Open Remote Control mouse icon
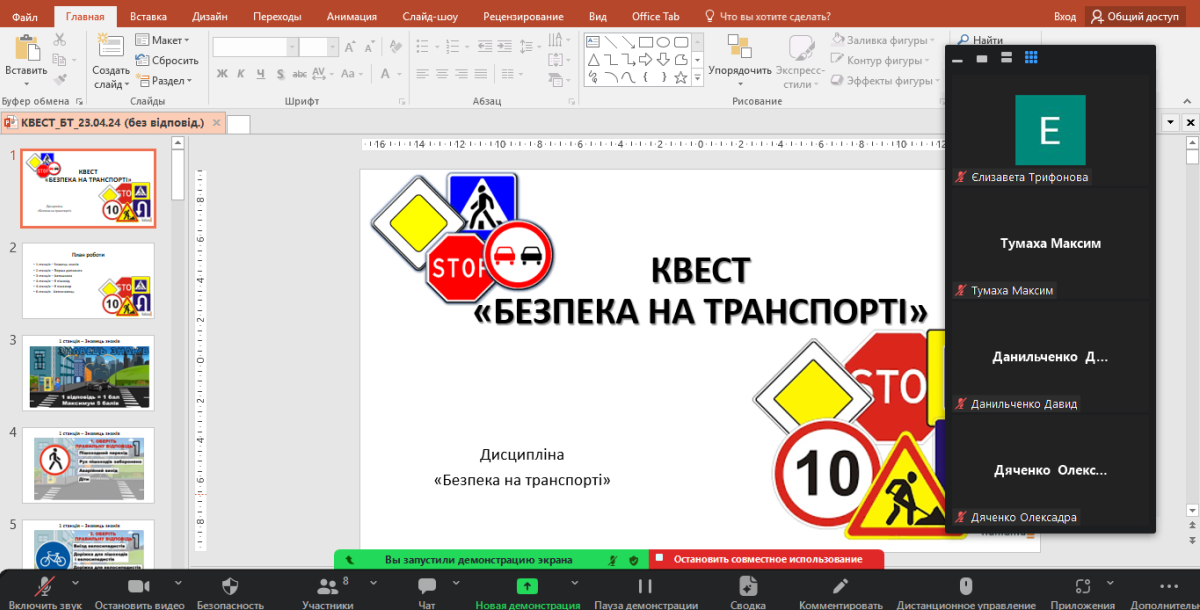This screenshot has height=610, width=1200. pos(965,587)
